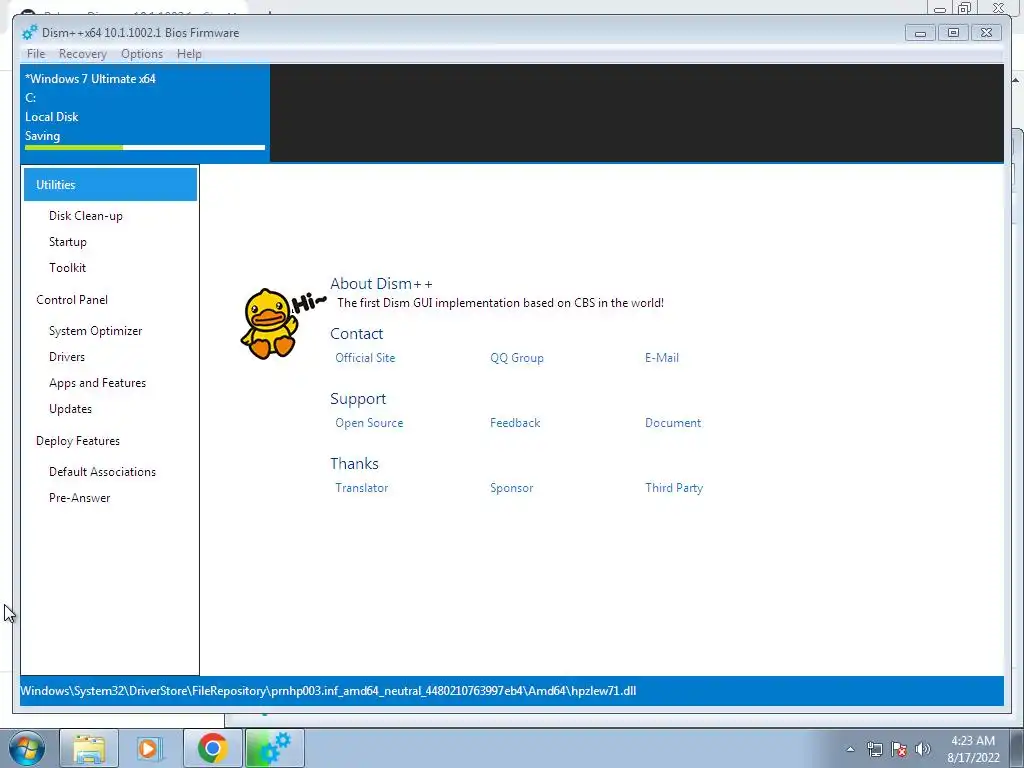
Task: Open the File menu
Action: pos(36,54)
